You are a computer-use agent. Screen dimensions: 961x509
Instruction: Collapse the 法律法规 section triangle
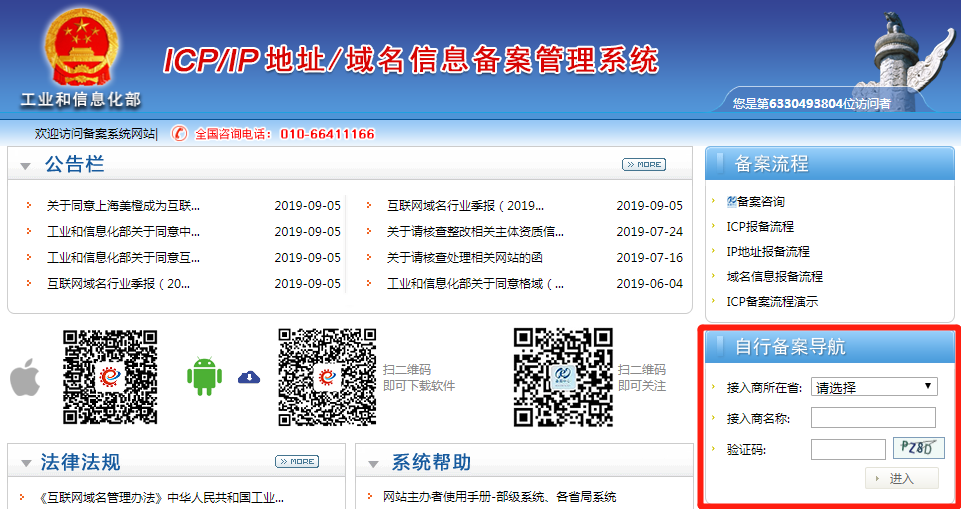[26, 463]
